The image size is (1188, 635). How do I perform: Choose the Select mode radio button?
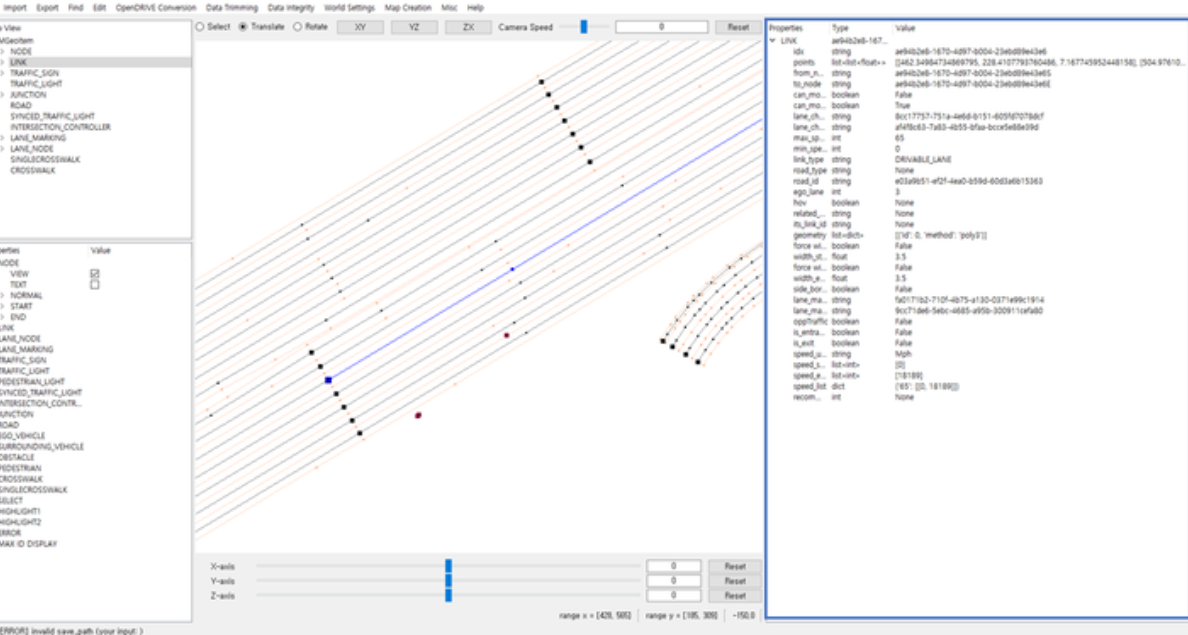pyautogui.click(x=200, y=27)
